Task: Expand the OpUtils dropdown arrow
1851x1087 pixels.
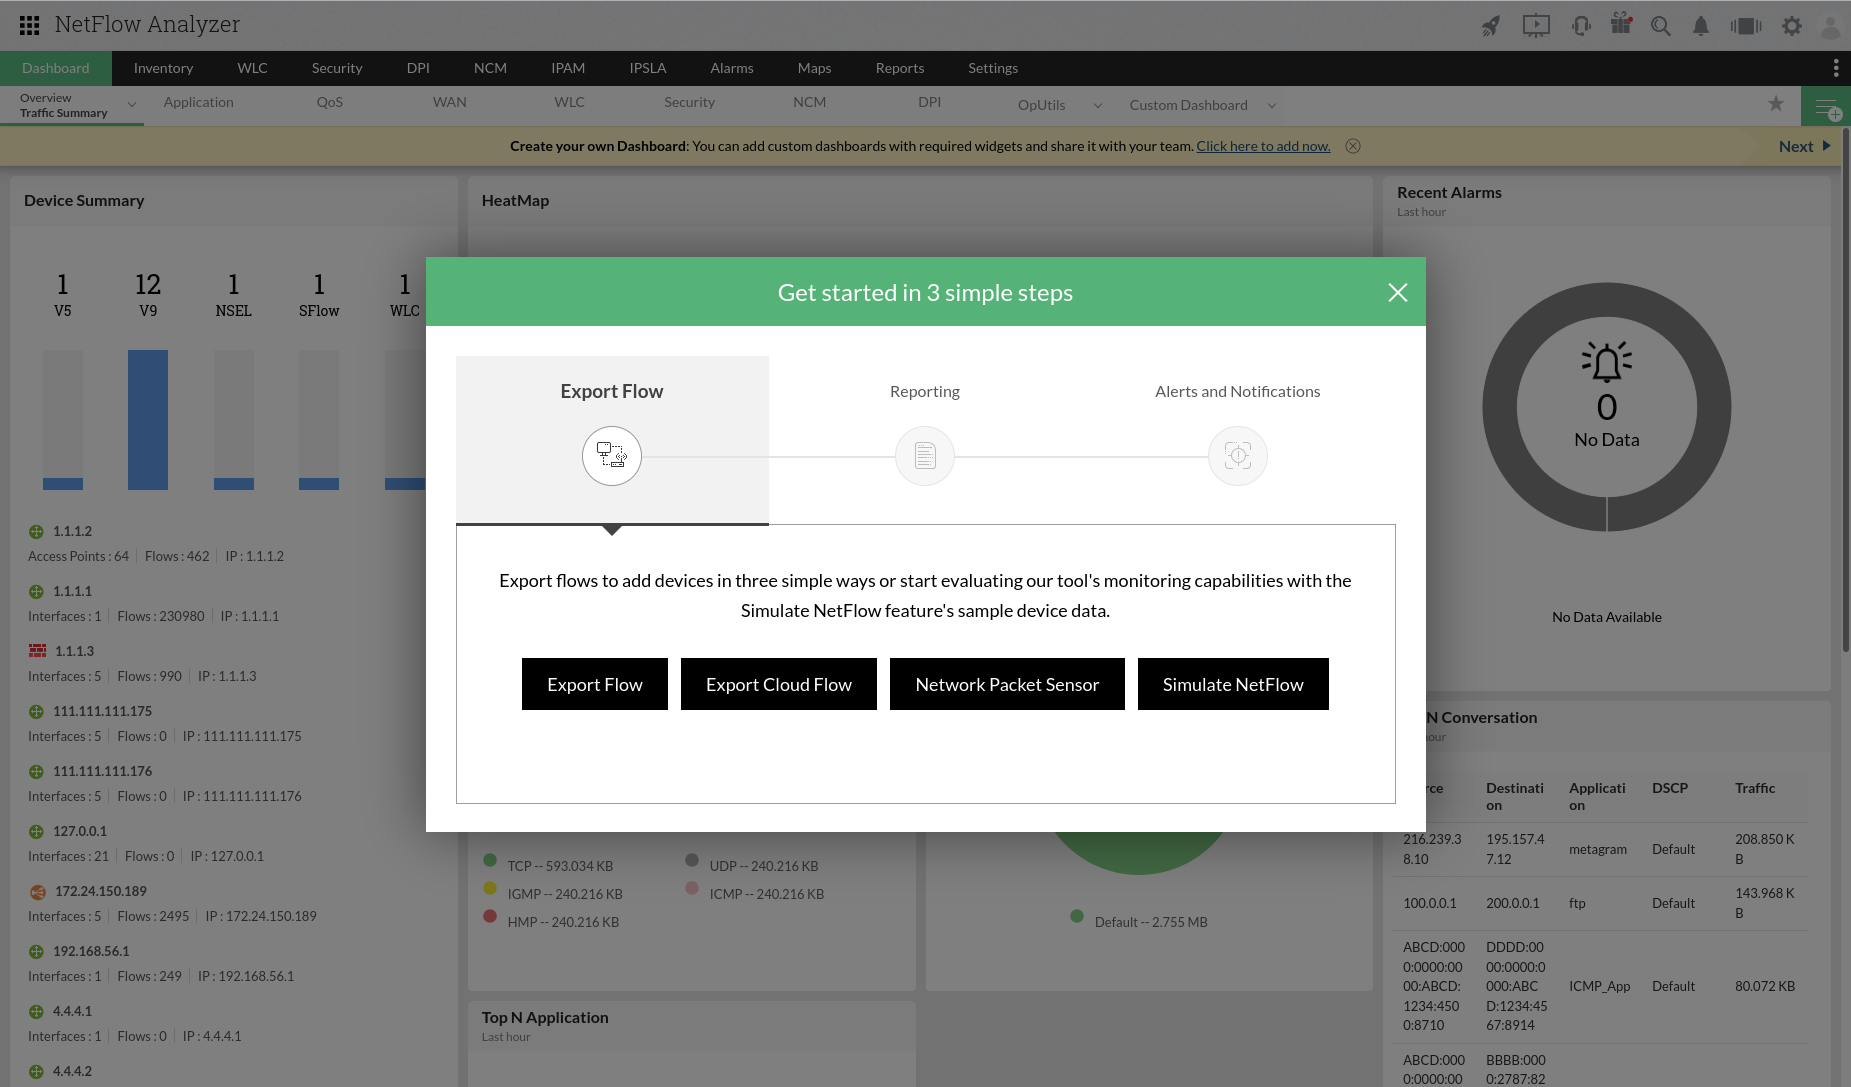Action: coord(1098,105)
